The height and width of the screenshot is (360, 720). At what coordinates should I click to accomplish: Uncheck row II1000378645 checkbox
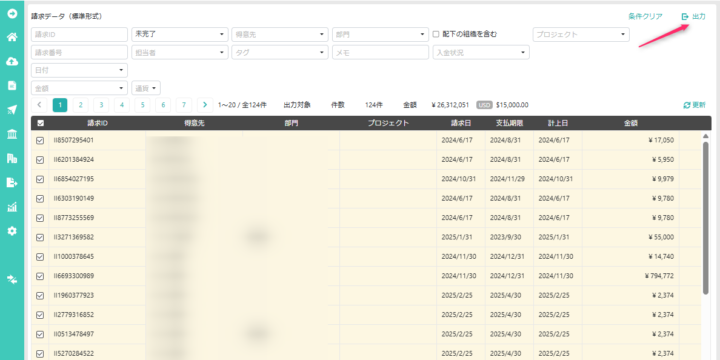40,257
